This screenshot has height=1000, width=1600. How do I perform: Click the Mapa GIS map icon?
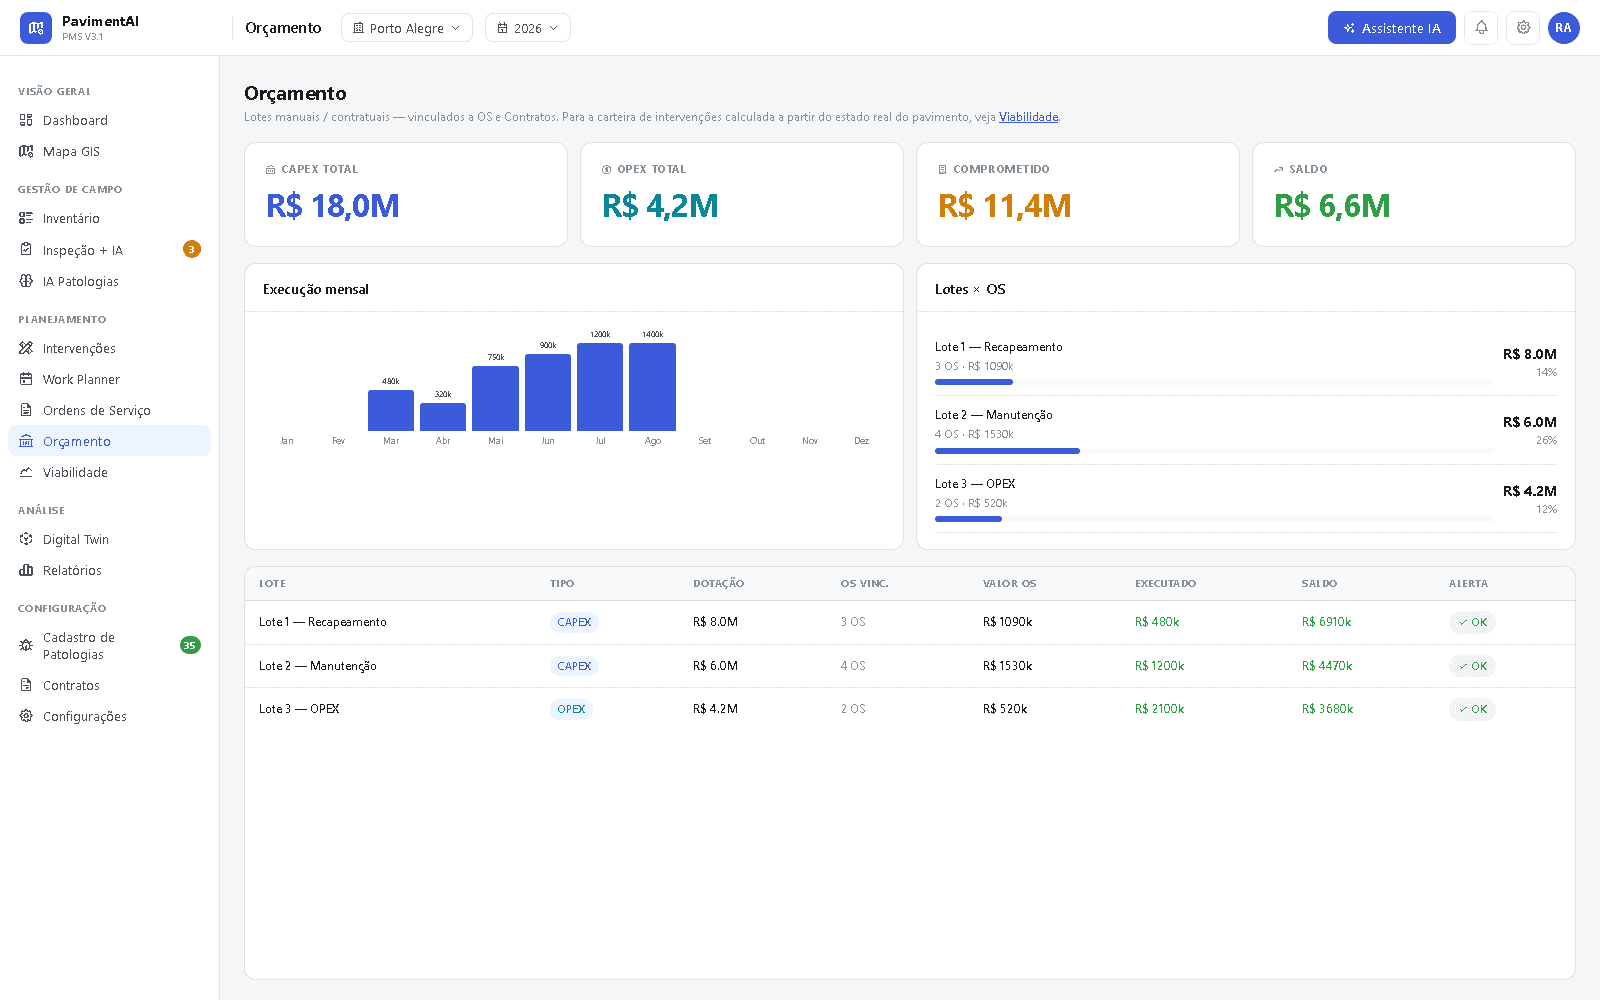(26, 151)
